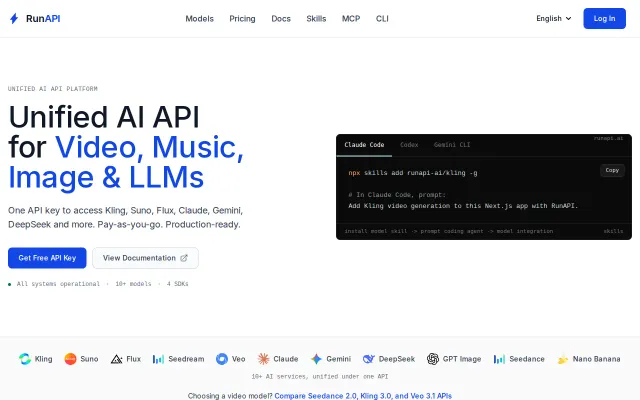Click the Claude starburst logo icon

(263, 359)
